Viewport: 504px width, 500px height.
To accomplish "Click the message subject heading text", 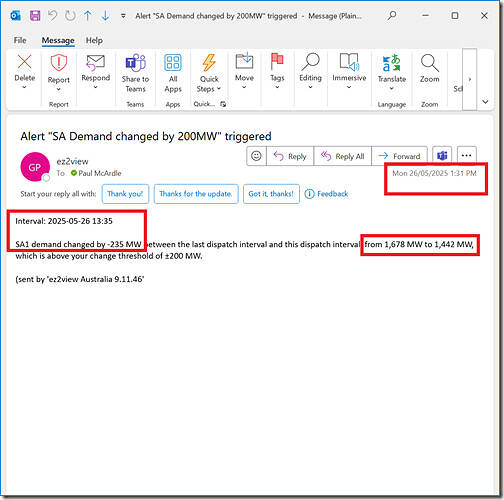I will tap(146, 136).
